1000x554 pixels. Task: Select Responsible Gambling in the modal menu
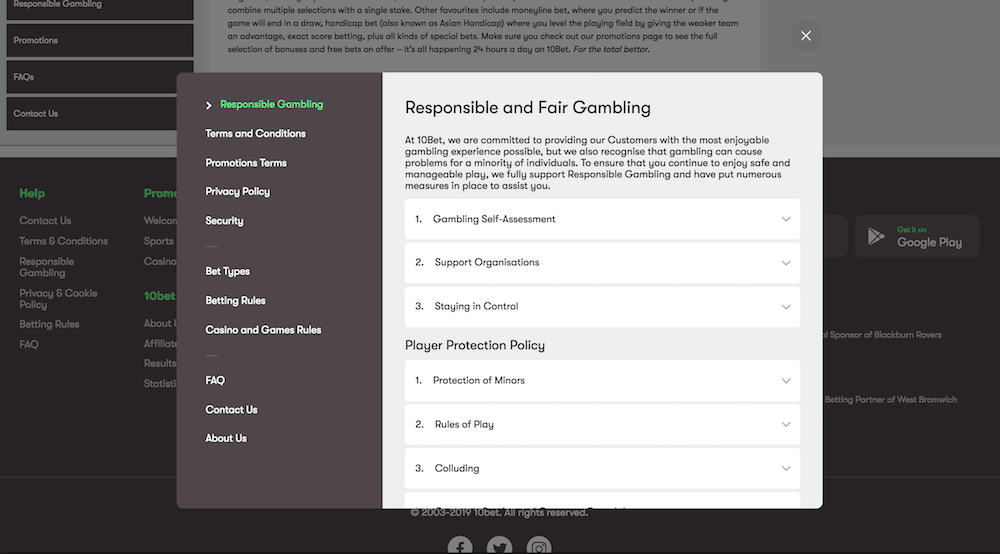pyautogui.click(x=272, y=105)
